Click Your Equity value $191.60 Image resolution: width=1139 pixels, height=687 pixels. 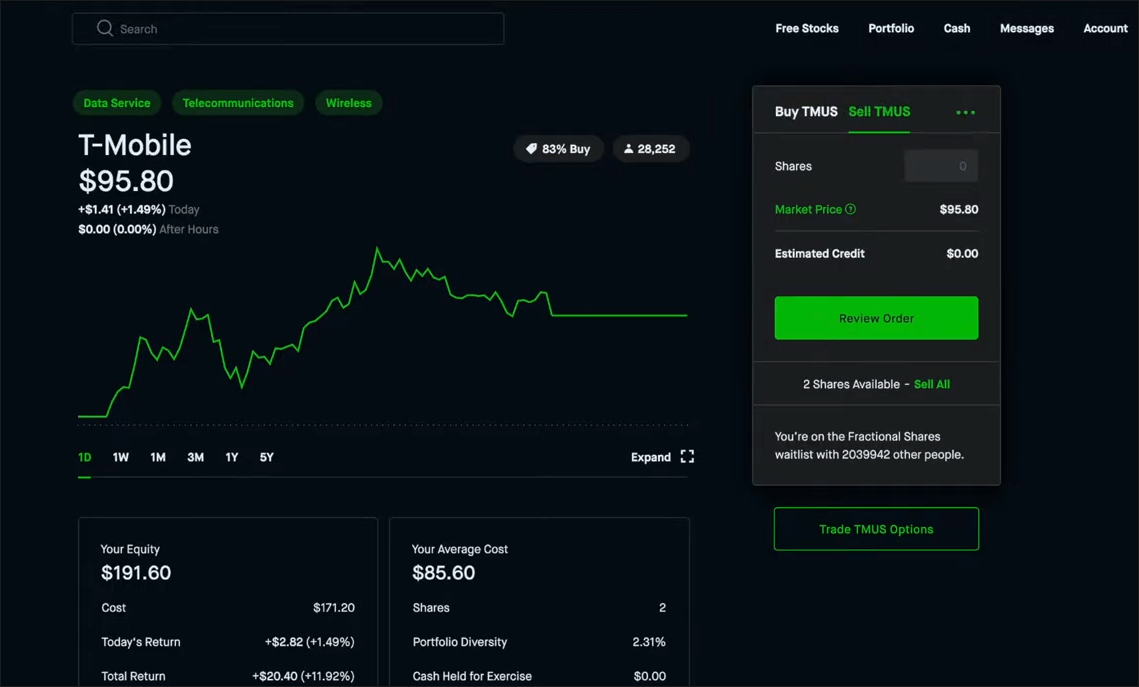click(136, 573)
